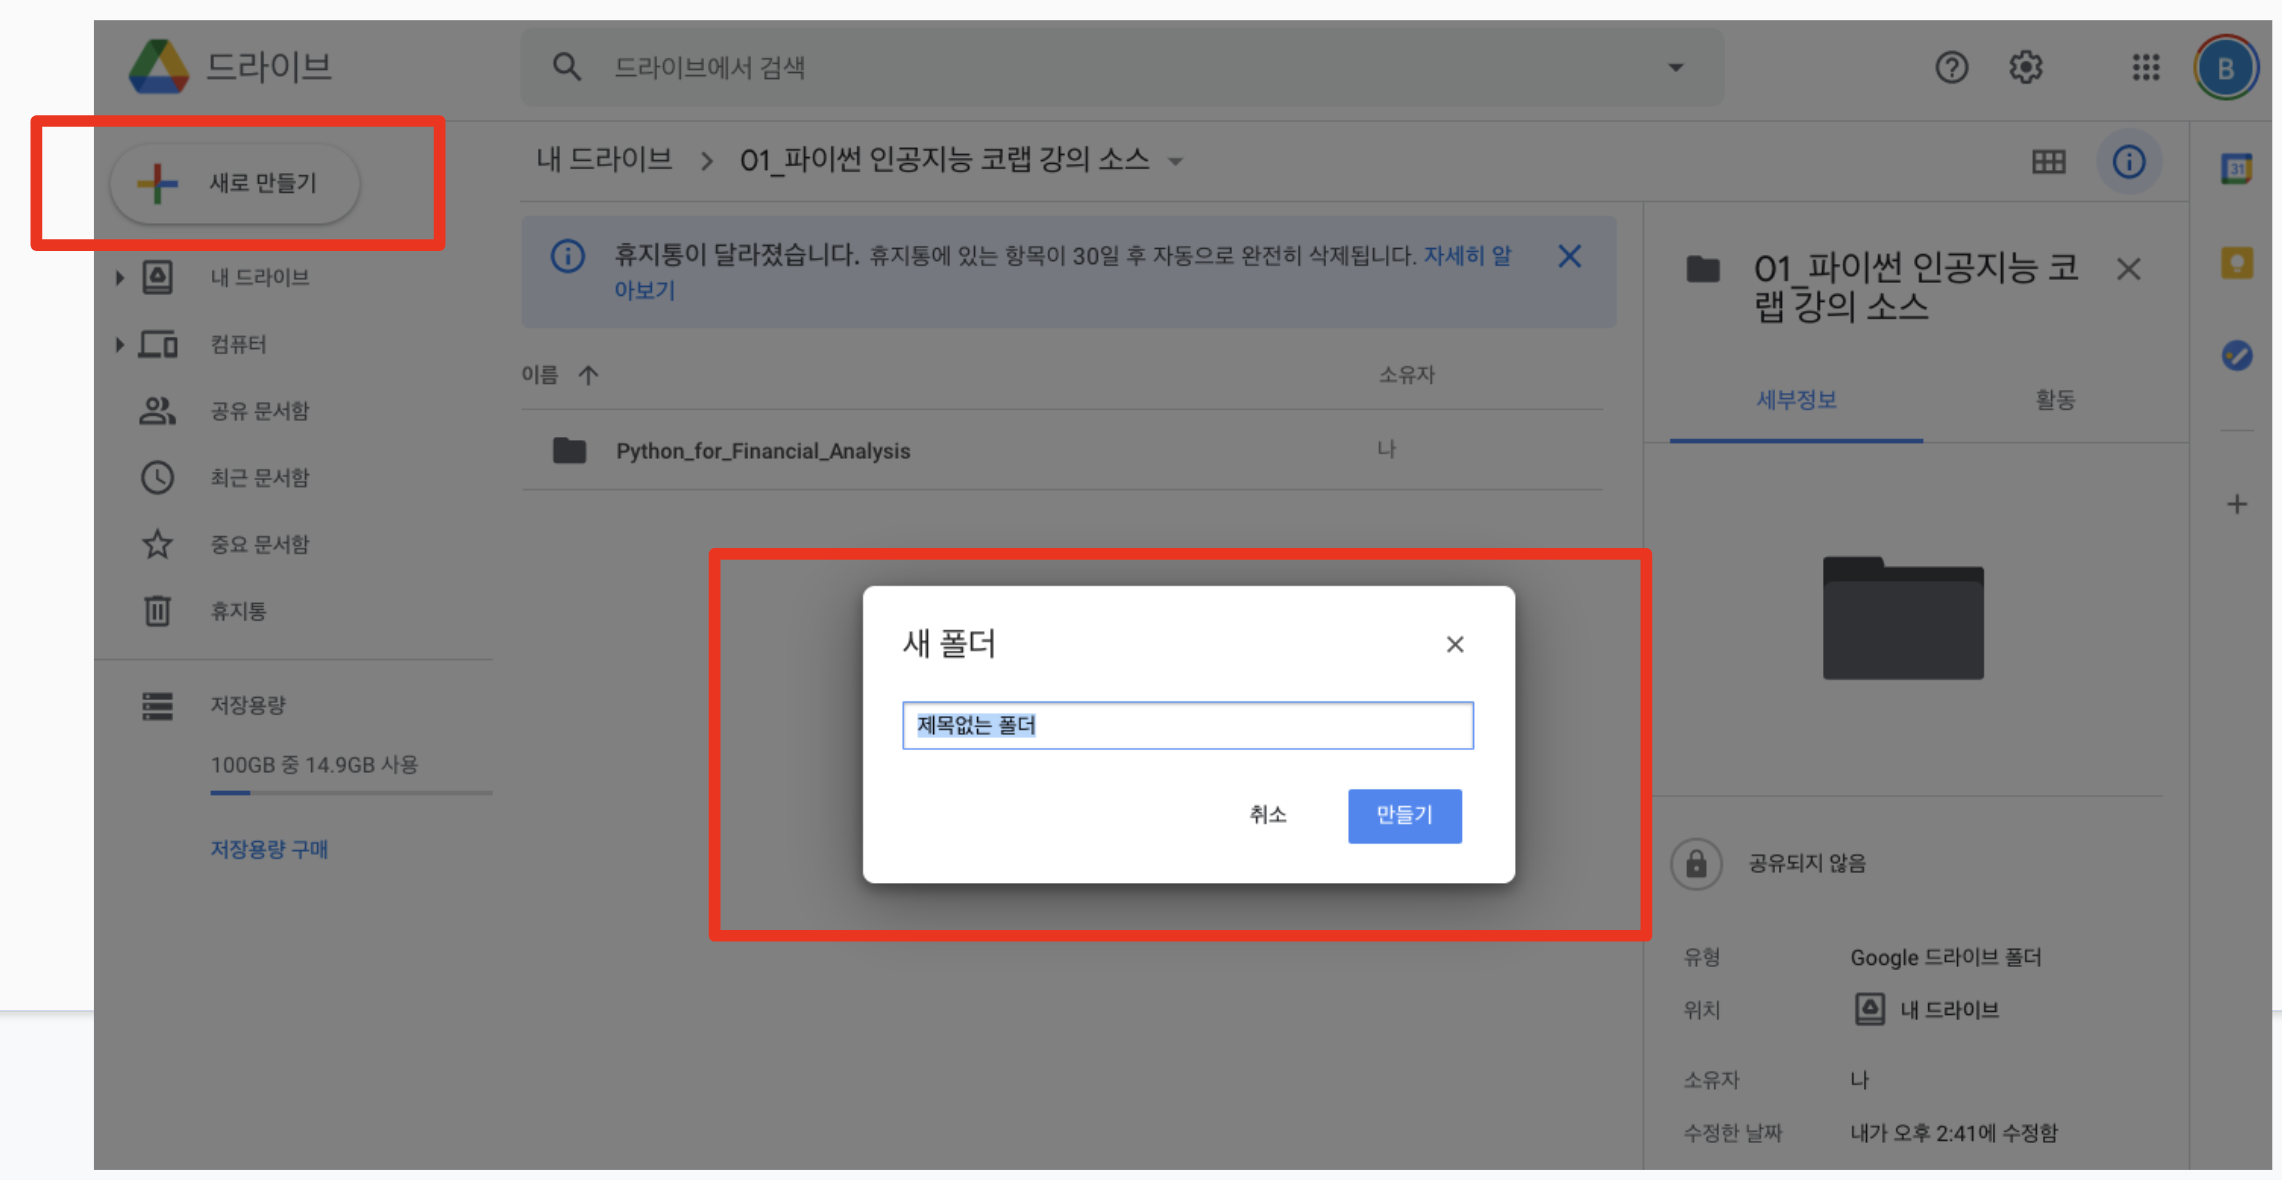This screenshot has width=2282, height=1180.
Task: Select the 세부정보 tab
Action: point(1796,400)
